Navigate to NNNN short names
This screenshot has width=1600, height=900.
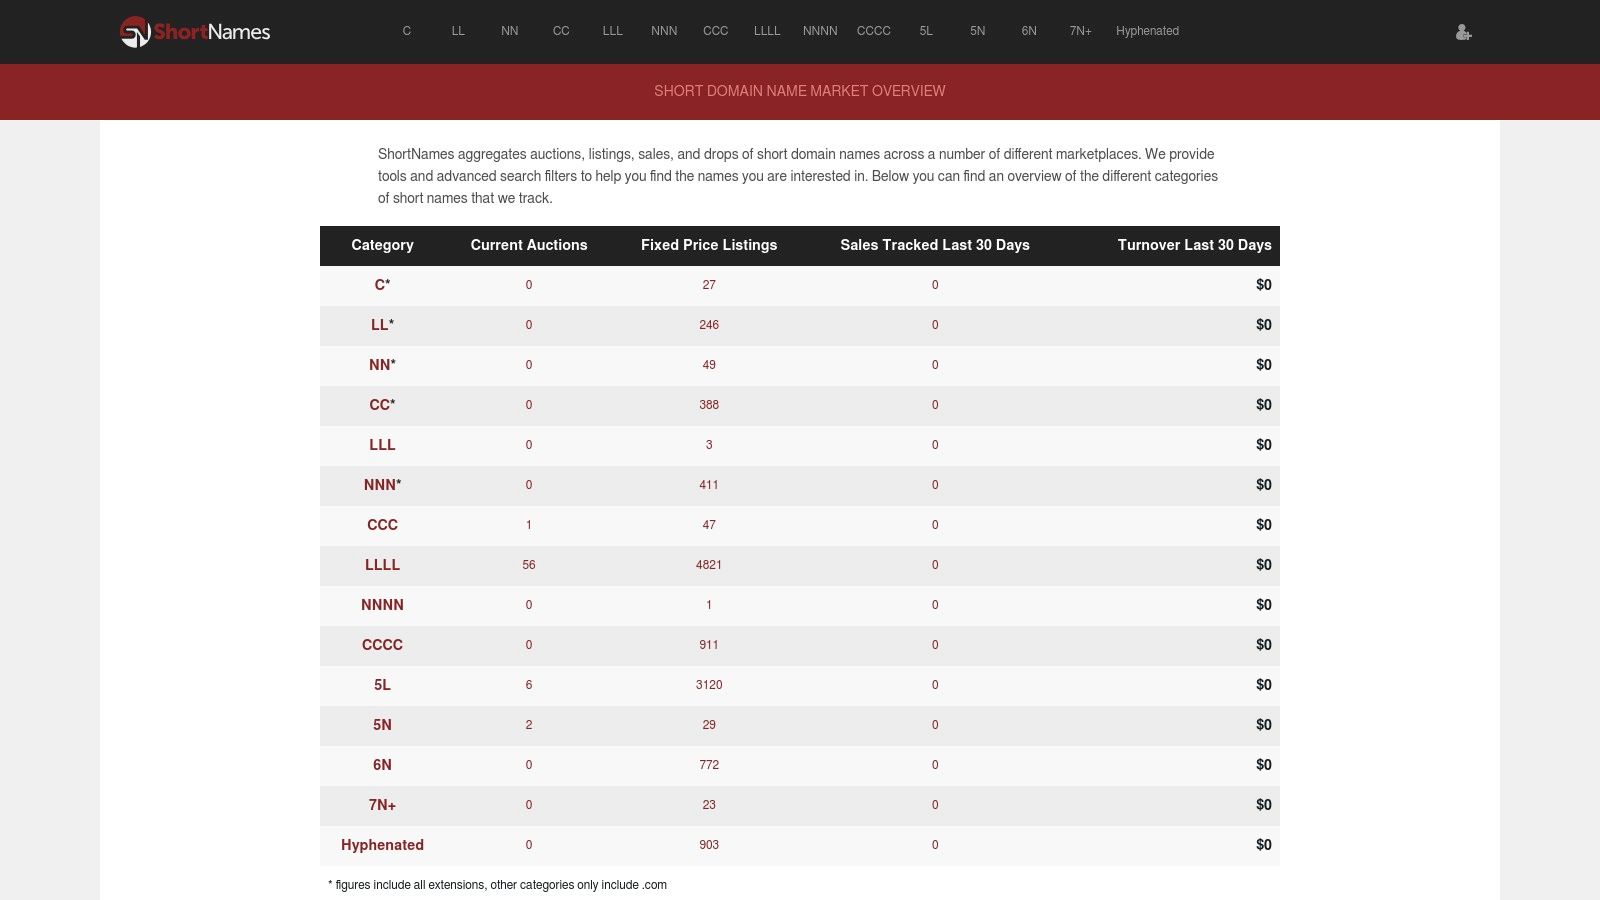point(819,31)
